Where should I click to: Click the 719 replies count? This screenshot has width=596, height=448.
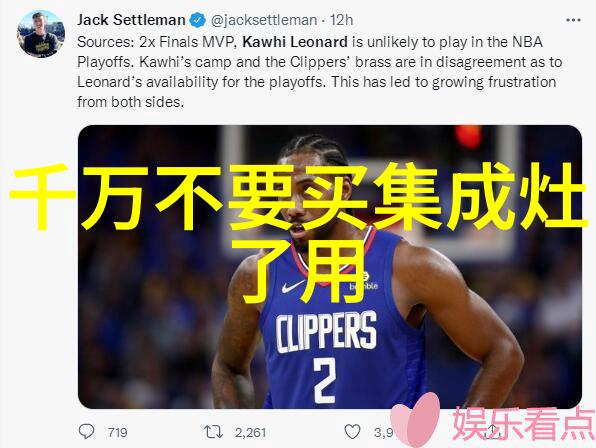(117, 432)
